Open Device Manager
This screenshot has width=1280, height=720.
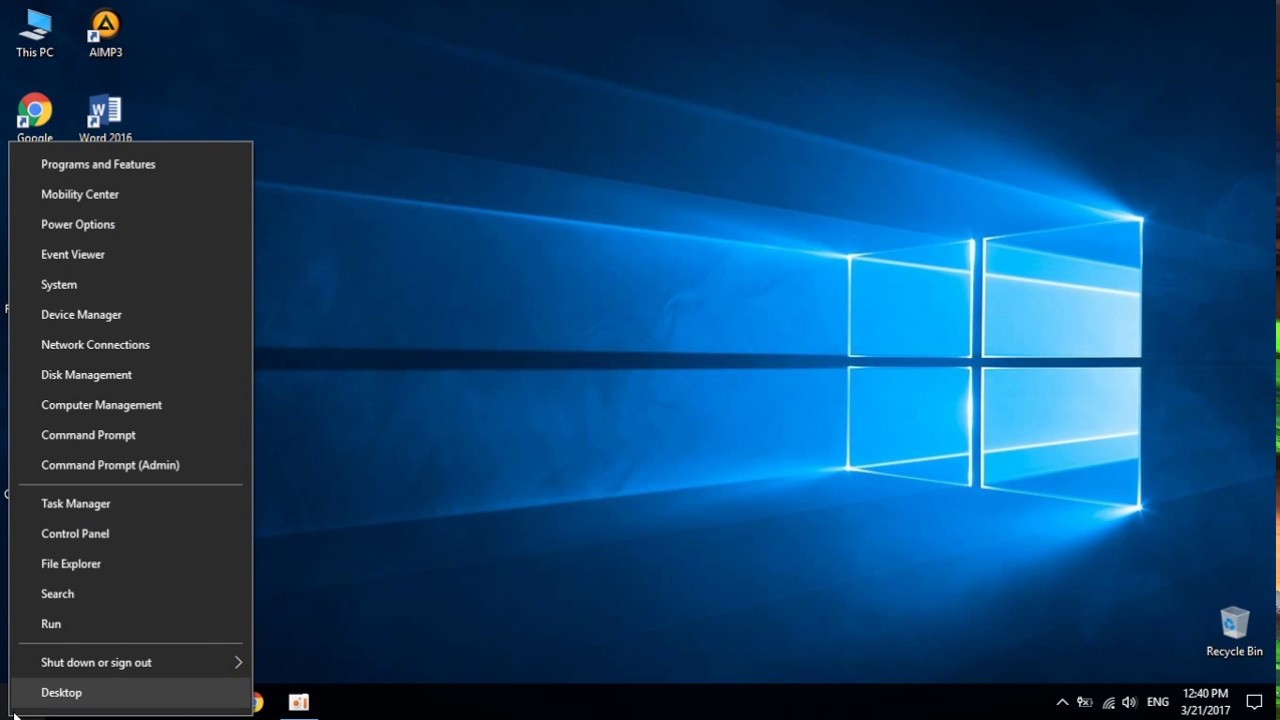(130, 314)
